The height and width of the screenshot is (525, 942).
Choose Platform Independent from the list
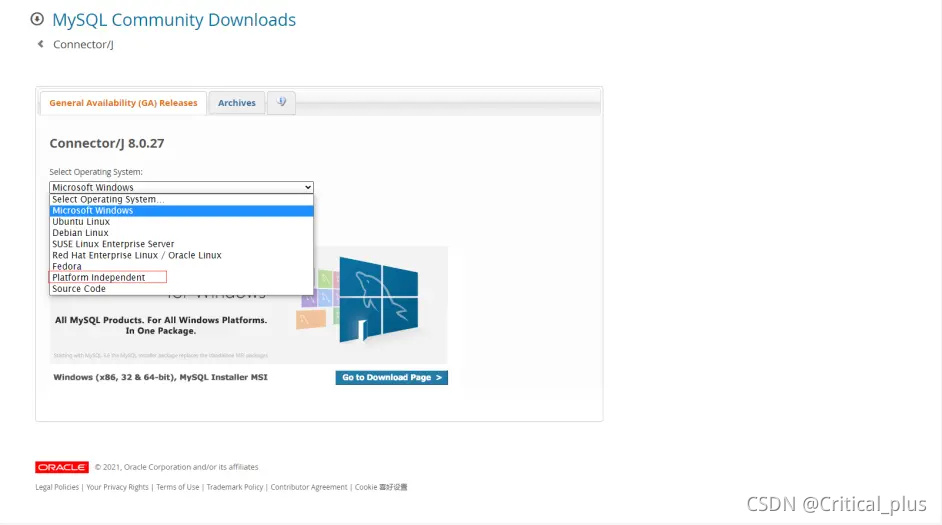(99, 277)
